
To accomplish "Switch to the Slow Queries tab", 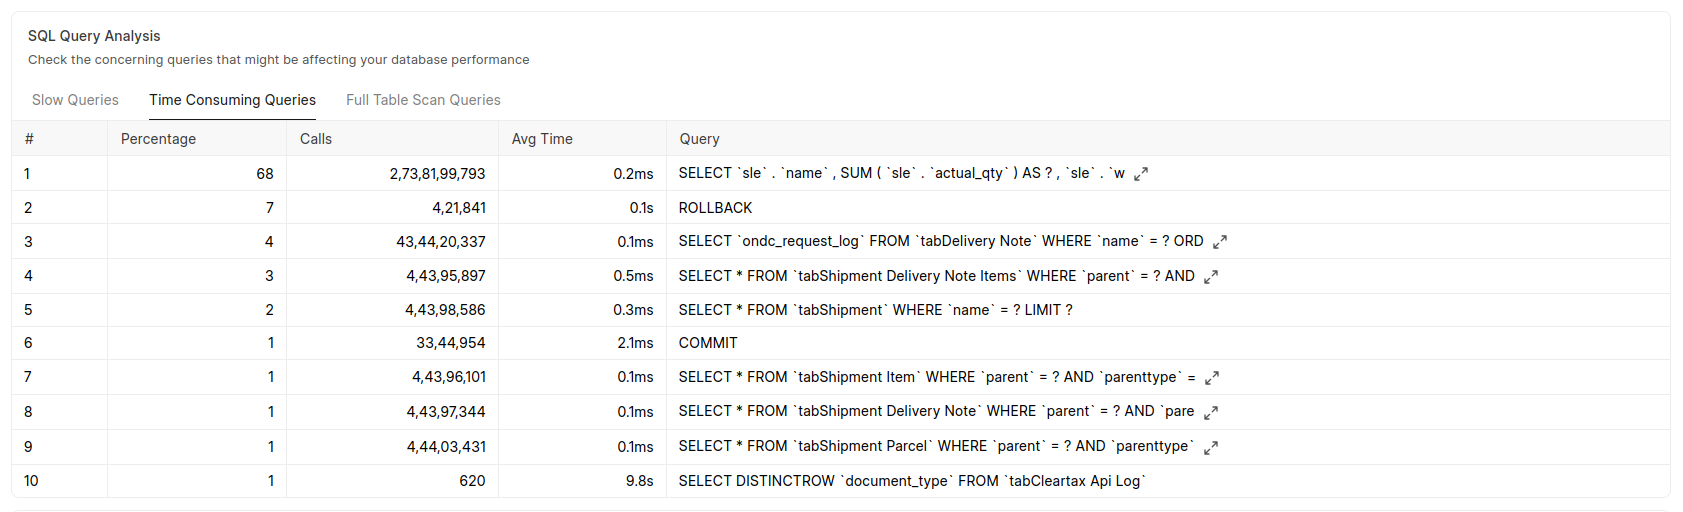I will (75, 100).
